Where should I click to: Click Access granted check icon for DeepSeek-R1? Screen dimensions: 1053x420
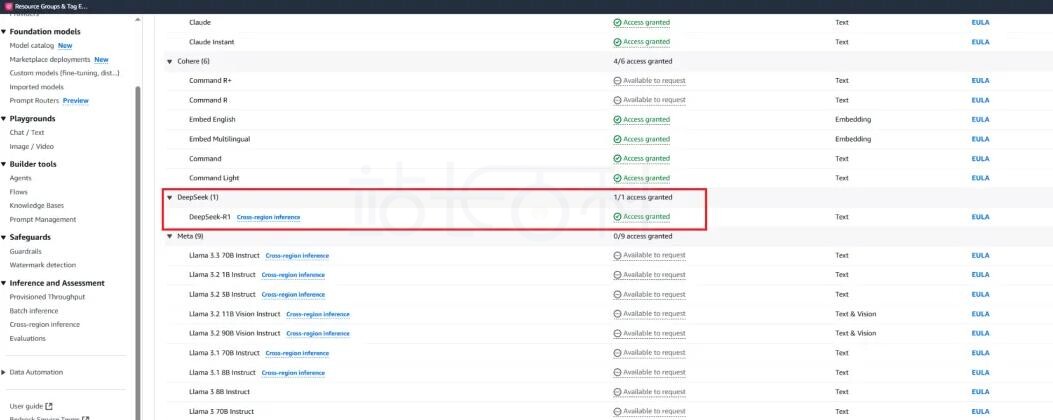[617, 217]
